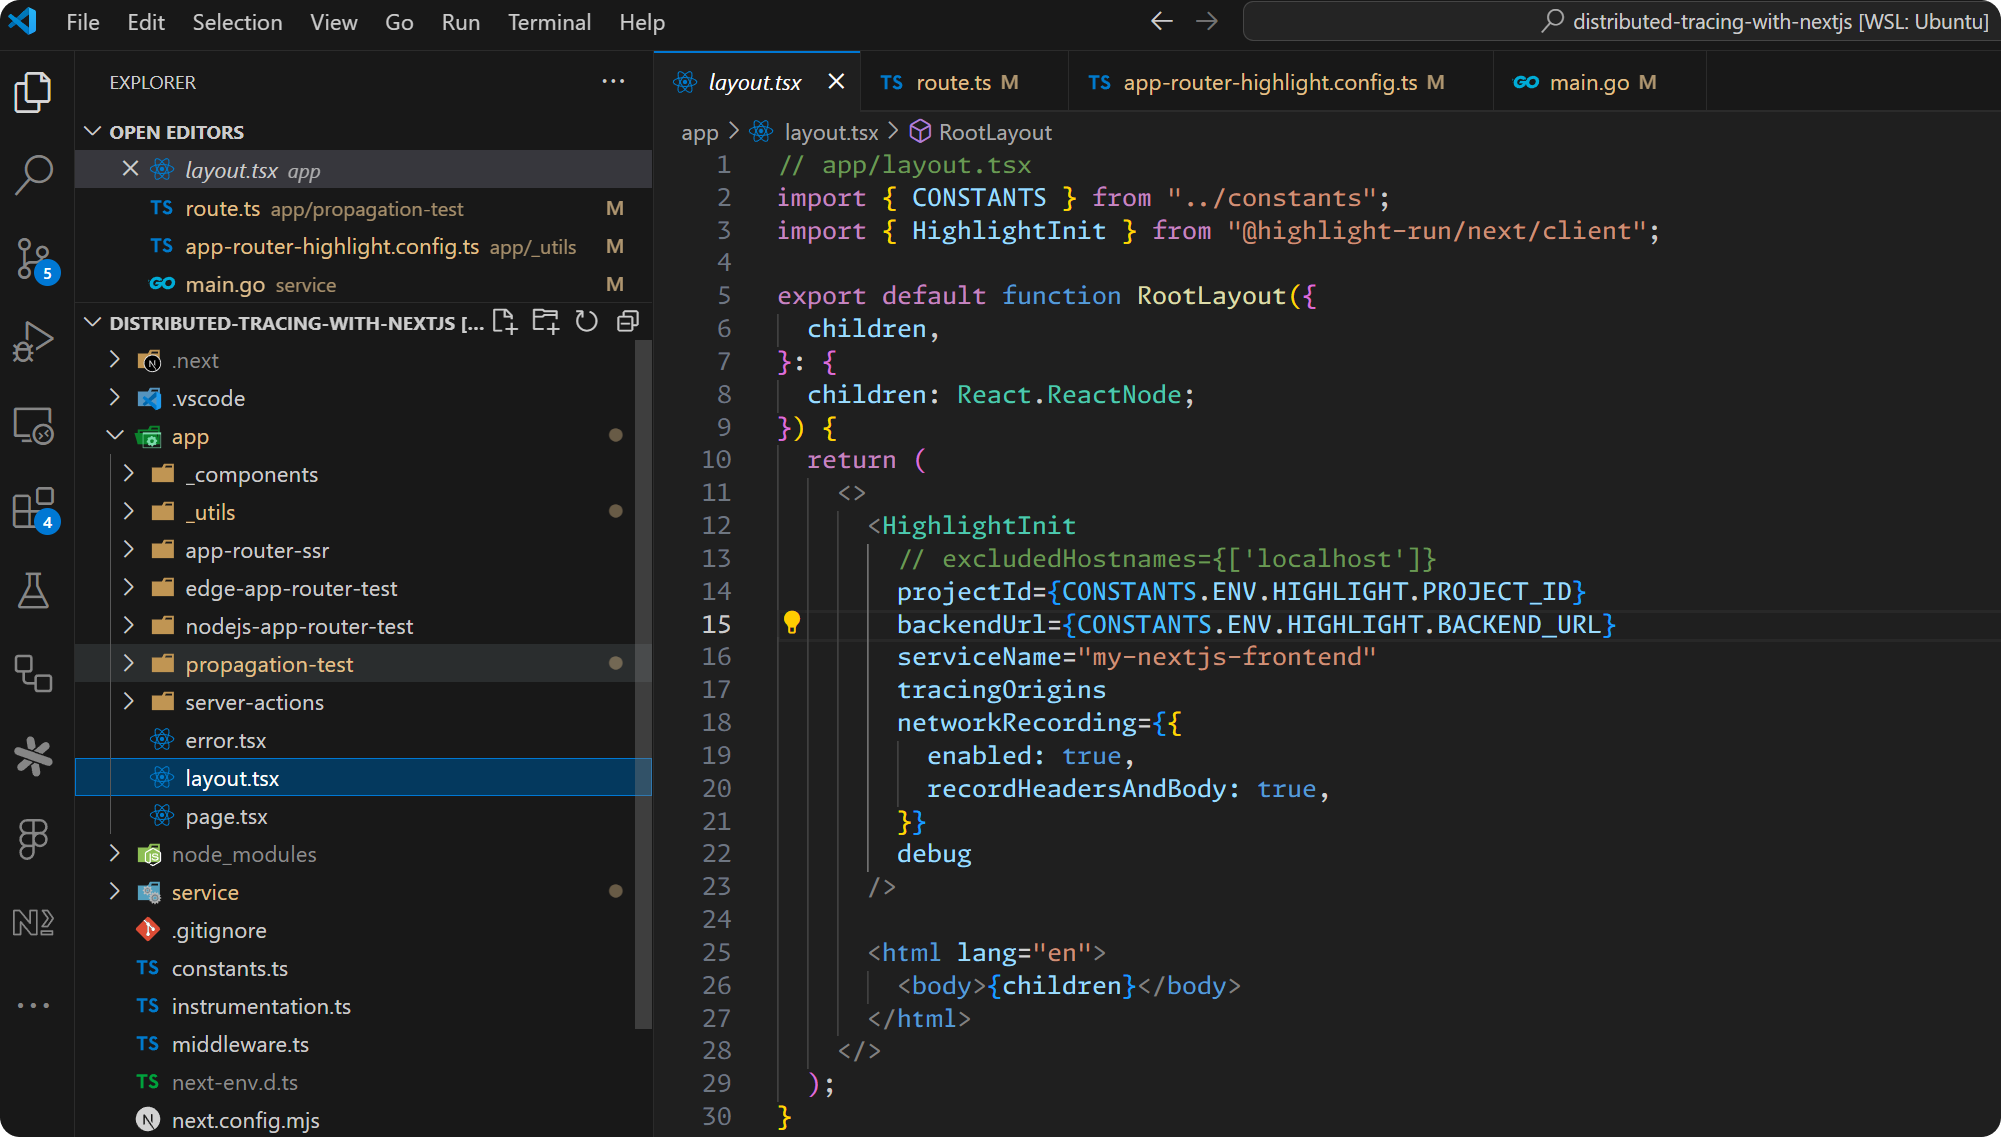The image size is (2001, 1137).
Task: Open the Remote Explorer panel
Action: (x=35, y=425)
